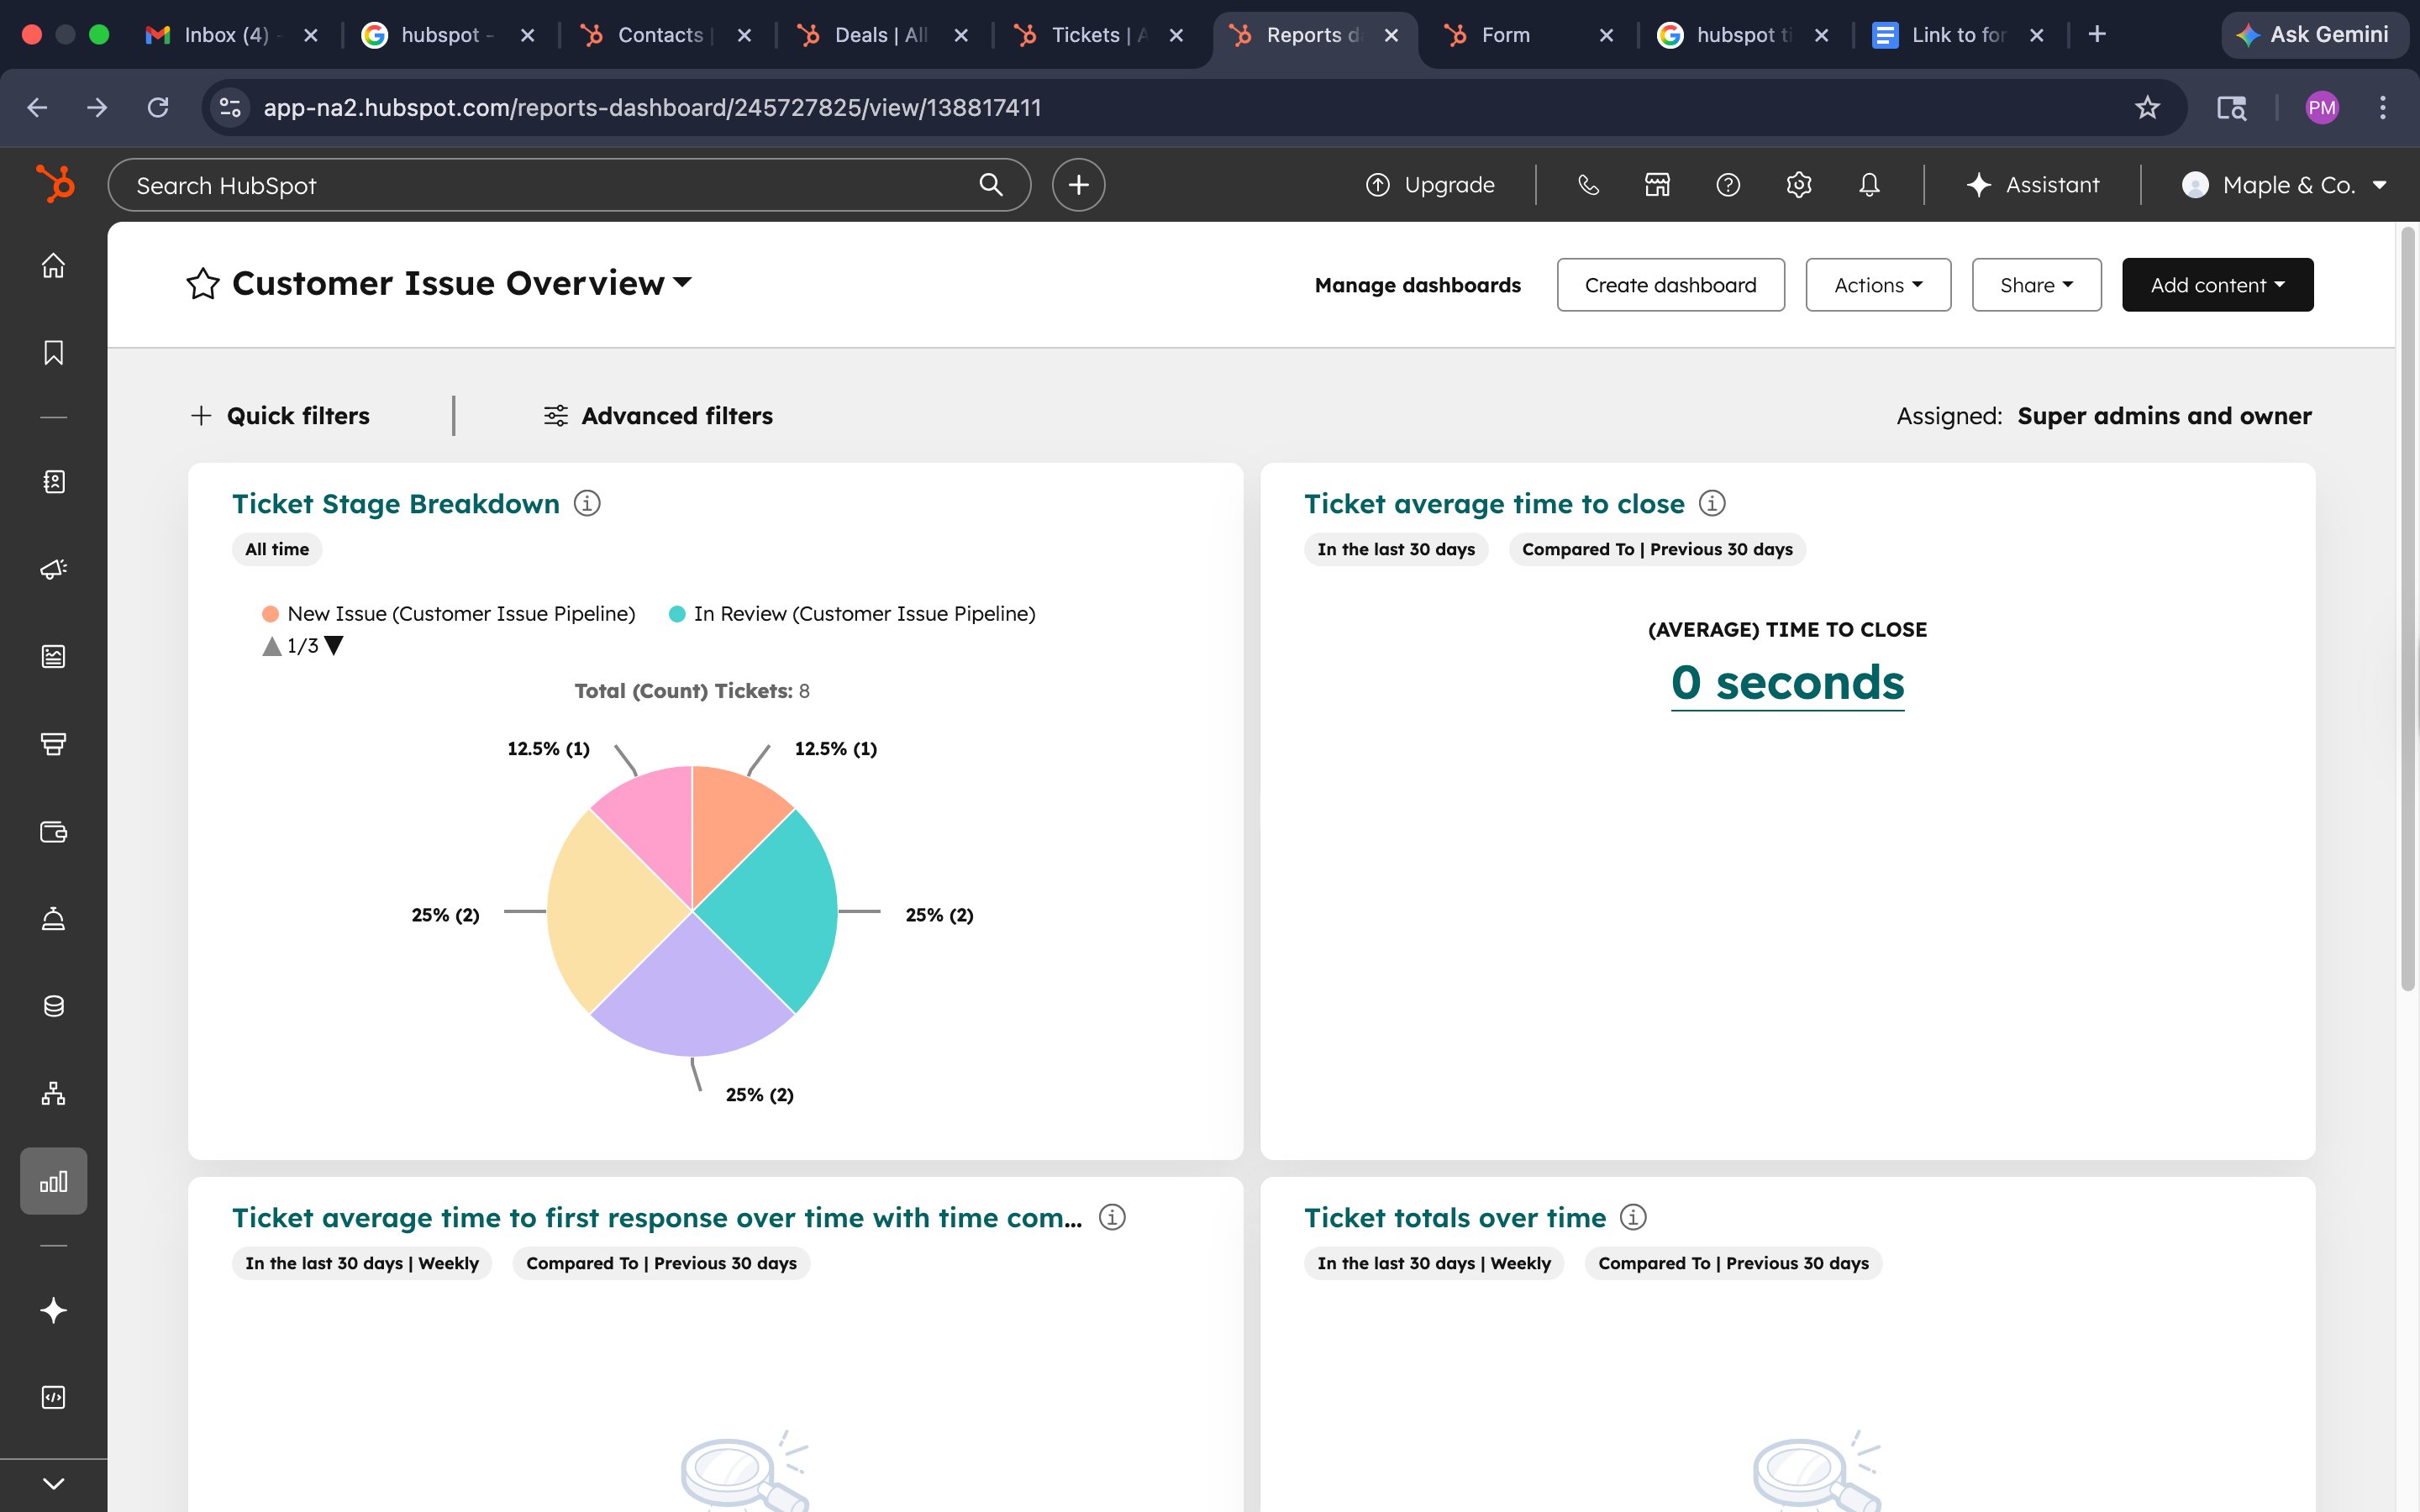Screen dimensions: 2420x1512
Task: Switch to the Deals browser tab
Action: 884,35
